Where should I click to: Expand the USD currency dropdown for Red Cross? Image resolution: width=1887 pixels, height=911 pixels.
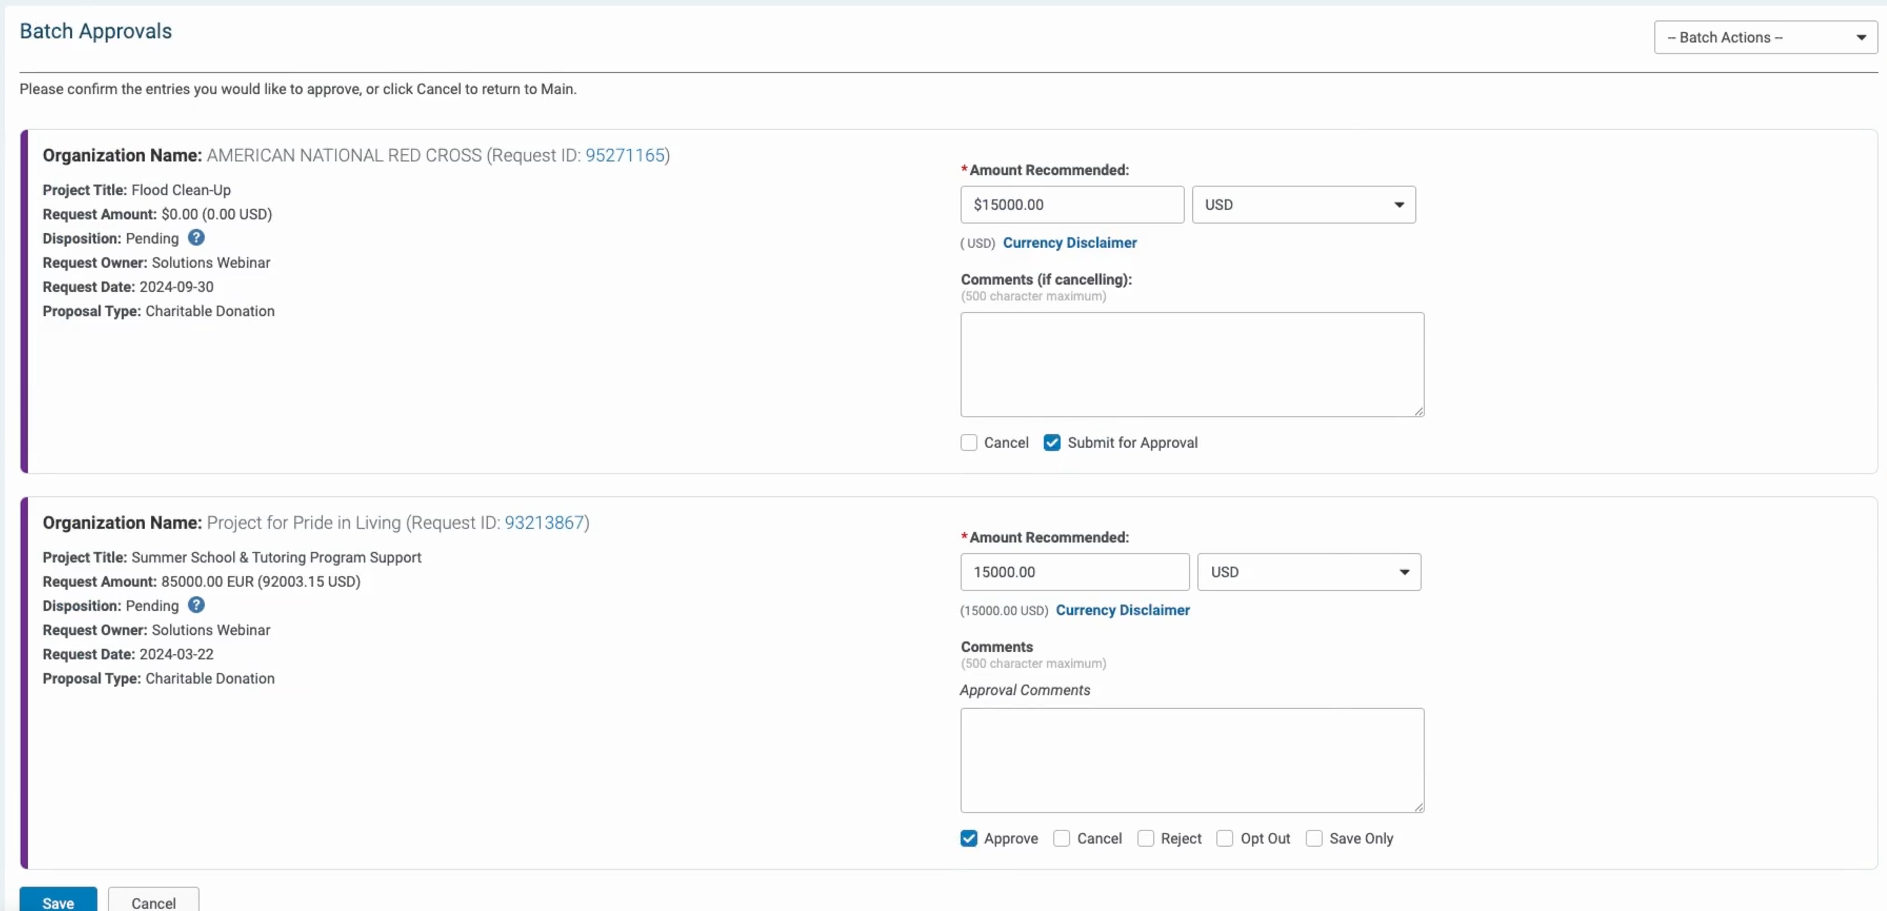(x=1303, y=205)
